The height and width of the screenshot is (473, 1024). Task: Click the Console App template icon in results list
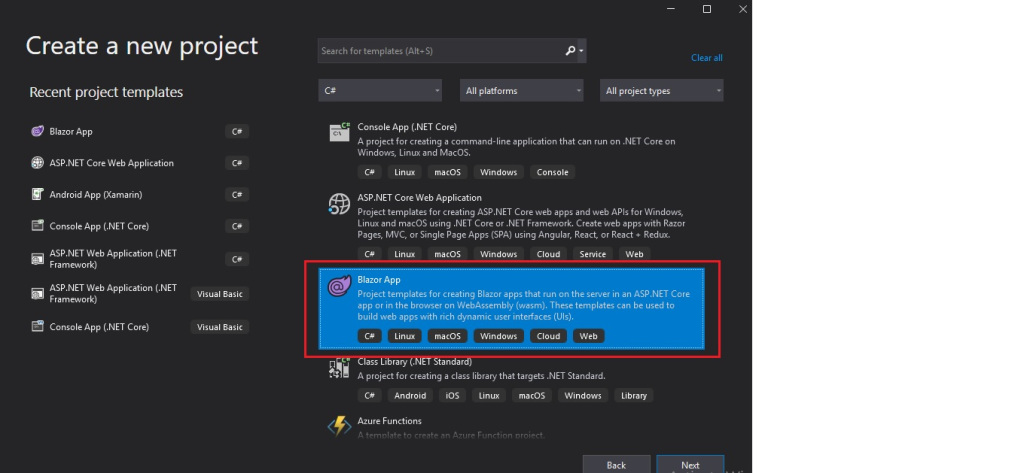(x=340, y=133)
